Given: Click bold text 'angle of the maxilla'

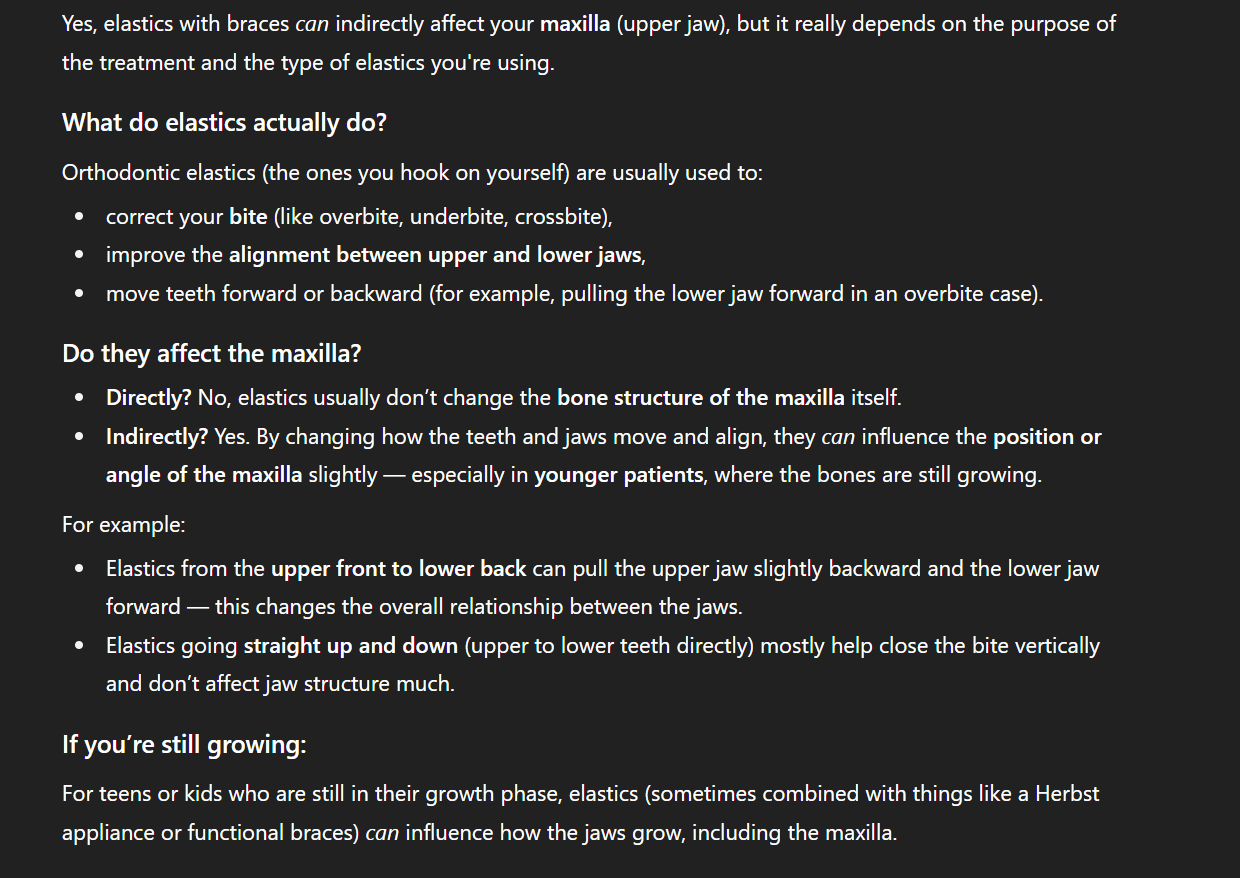Looking at the screenshot, I should (x=204, y=475).
